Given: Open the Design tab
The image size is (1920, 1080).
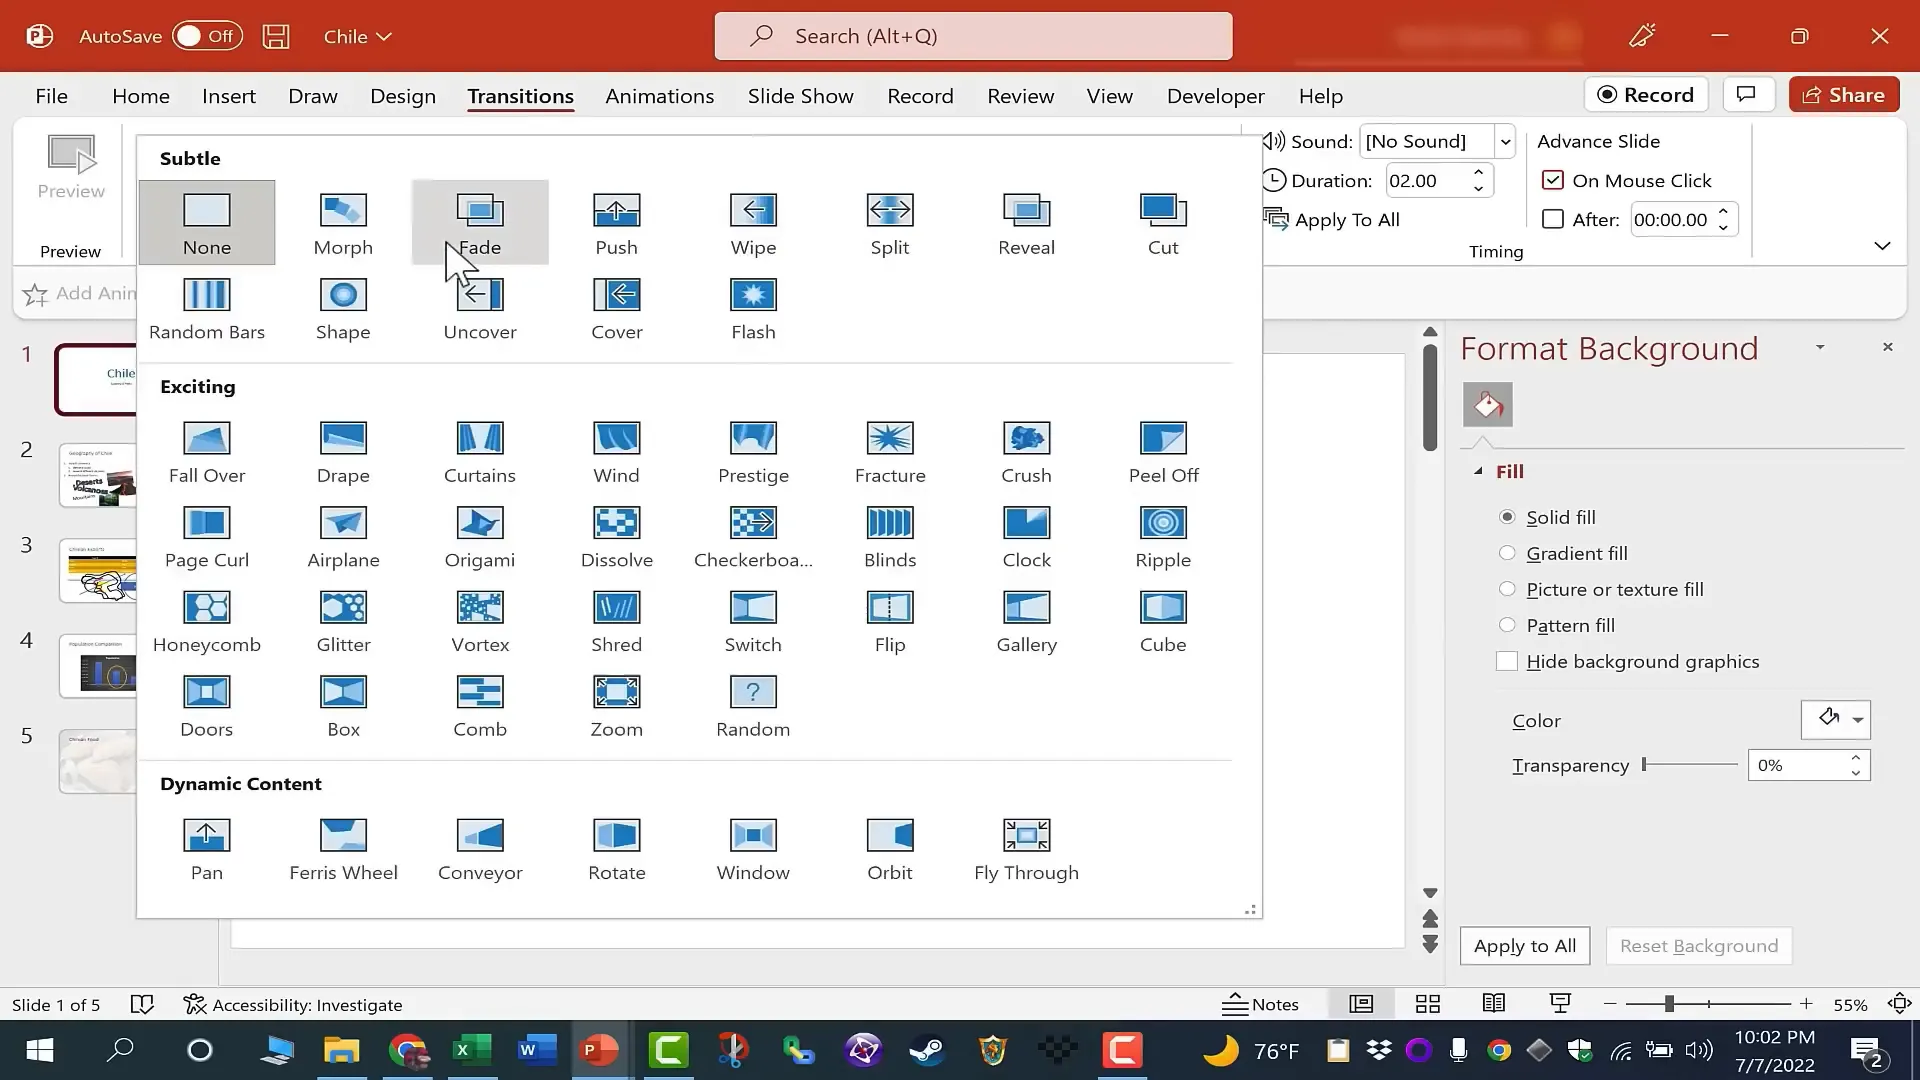Looking at the screenshot, I should tap(403, 96).
